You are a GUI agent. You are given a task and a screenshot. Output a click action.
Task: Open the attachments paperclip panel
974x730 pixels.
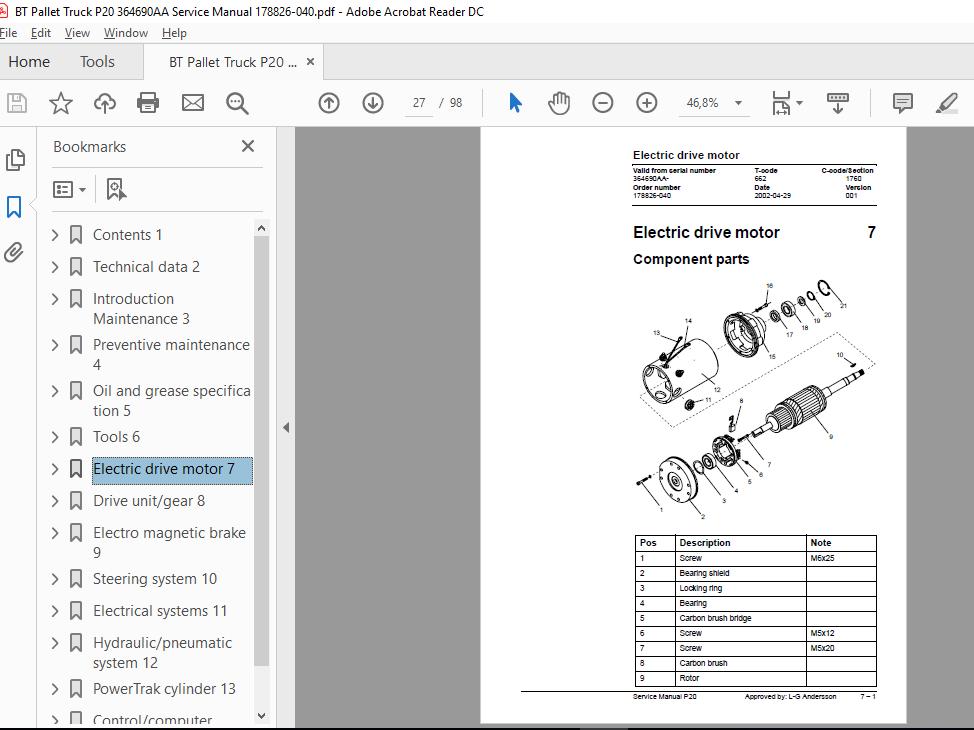click(14, 252)
